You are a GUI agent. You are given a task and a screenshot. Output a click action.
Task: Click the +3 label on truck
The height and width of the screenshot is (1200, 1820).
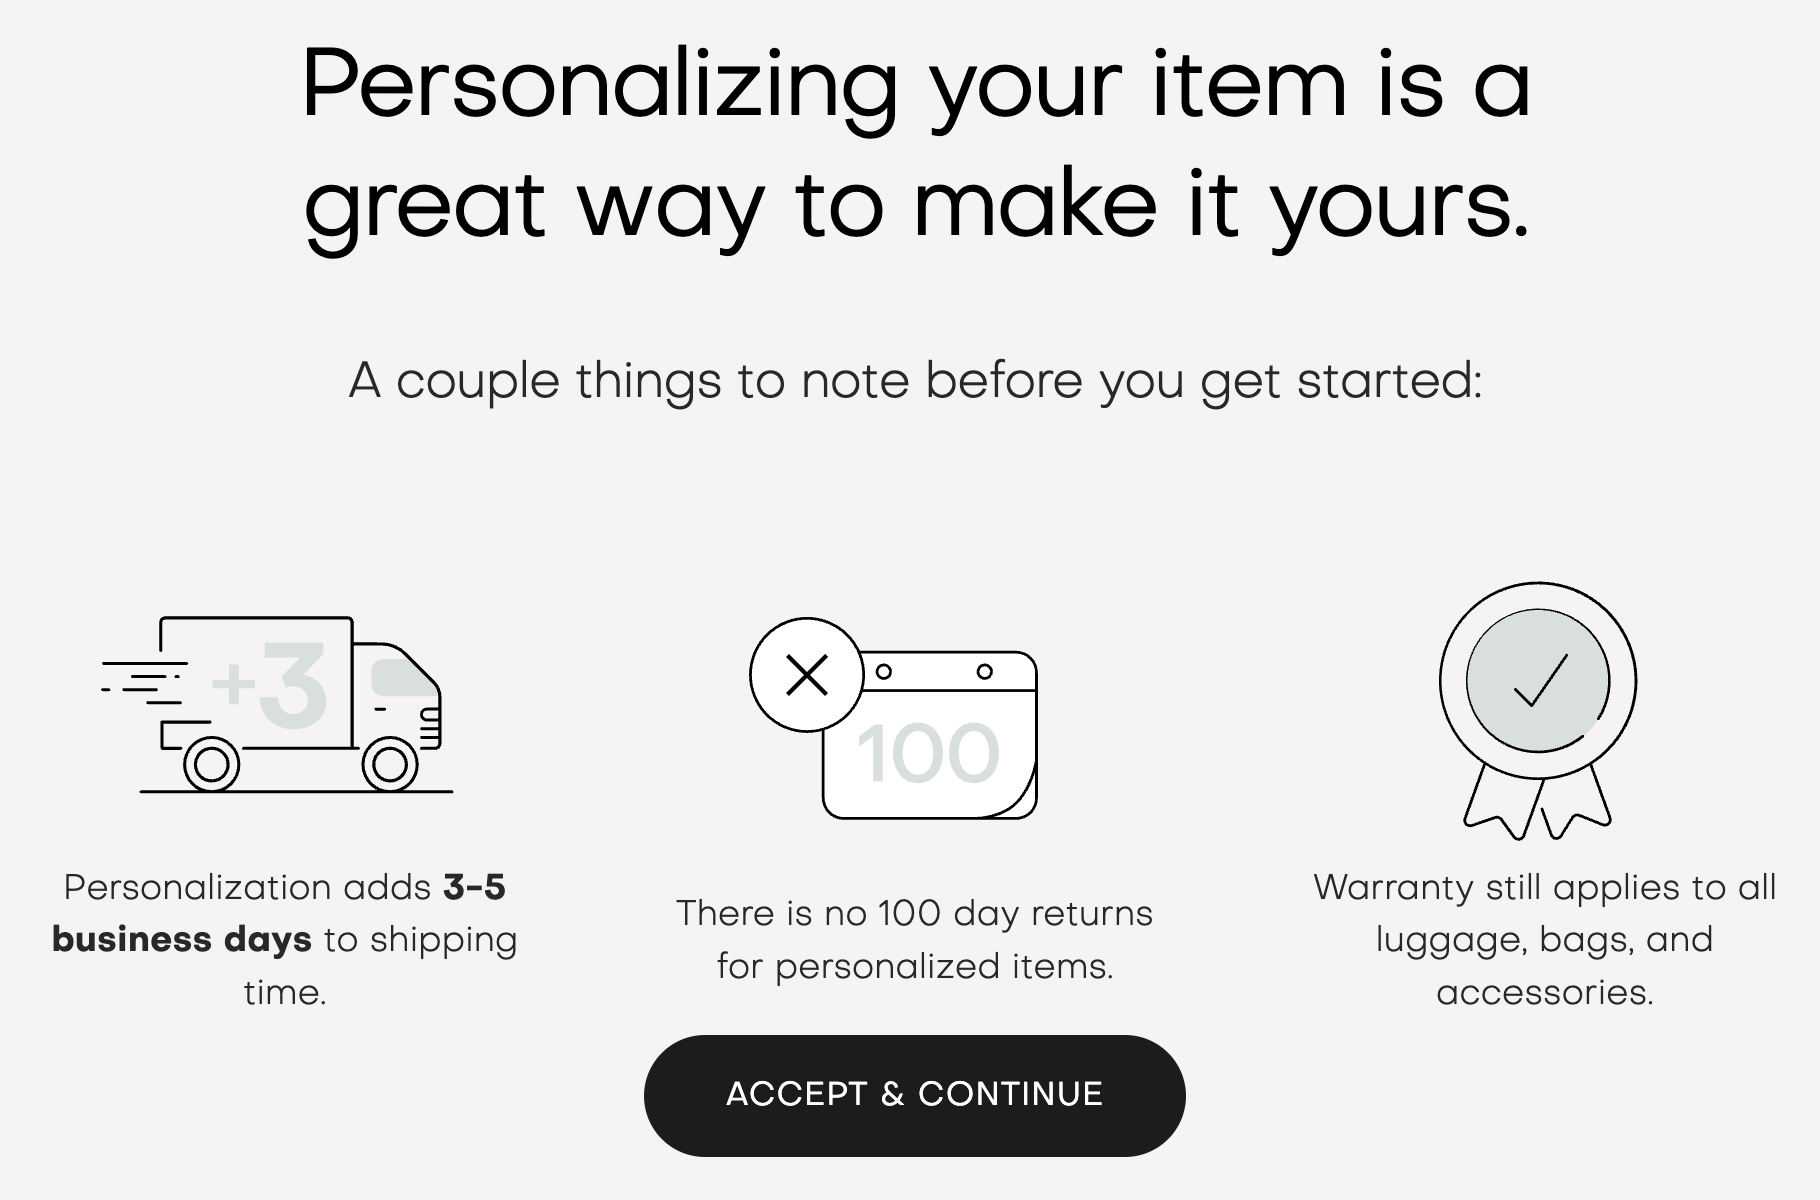(270, 684)
